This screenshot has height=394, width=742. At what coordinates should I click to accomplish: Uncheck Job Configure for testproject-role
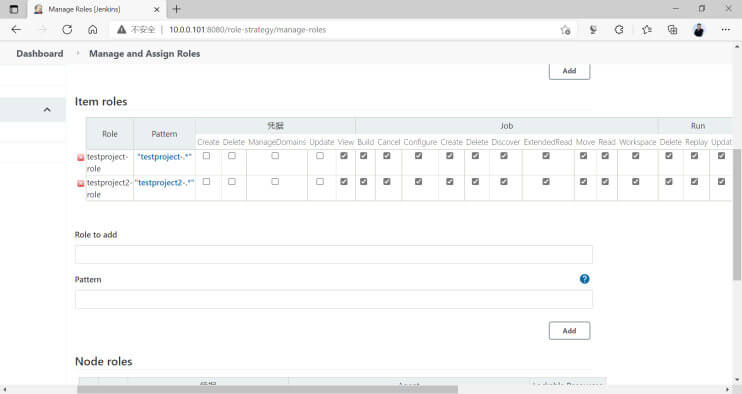click(x=418, y=156)
